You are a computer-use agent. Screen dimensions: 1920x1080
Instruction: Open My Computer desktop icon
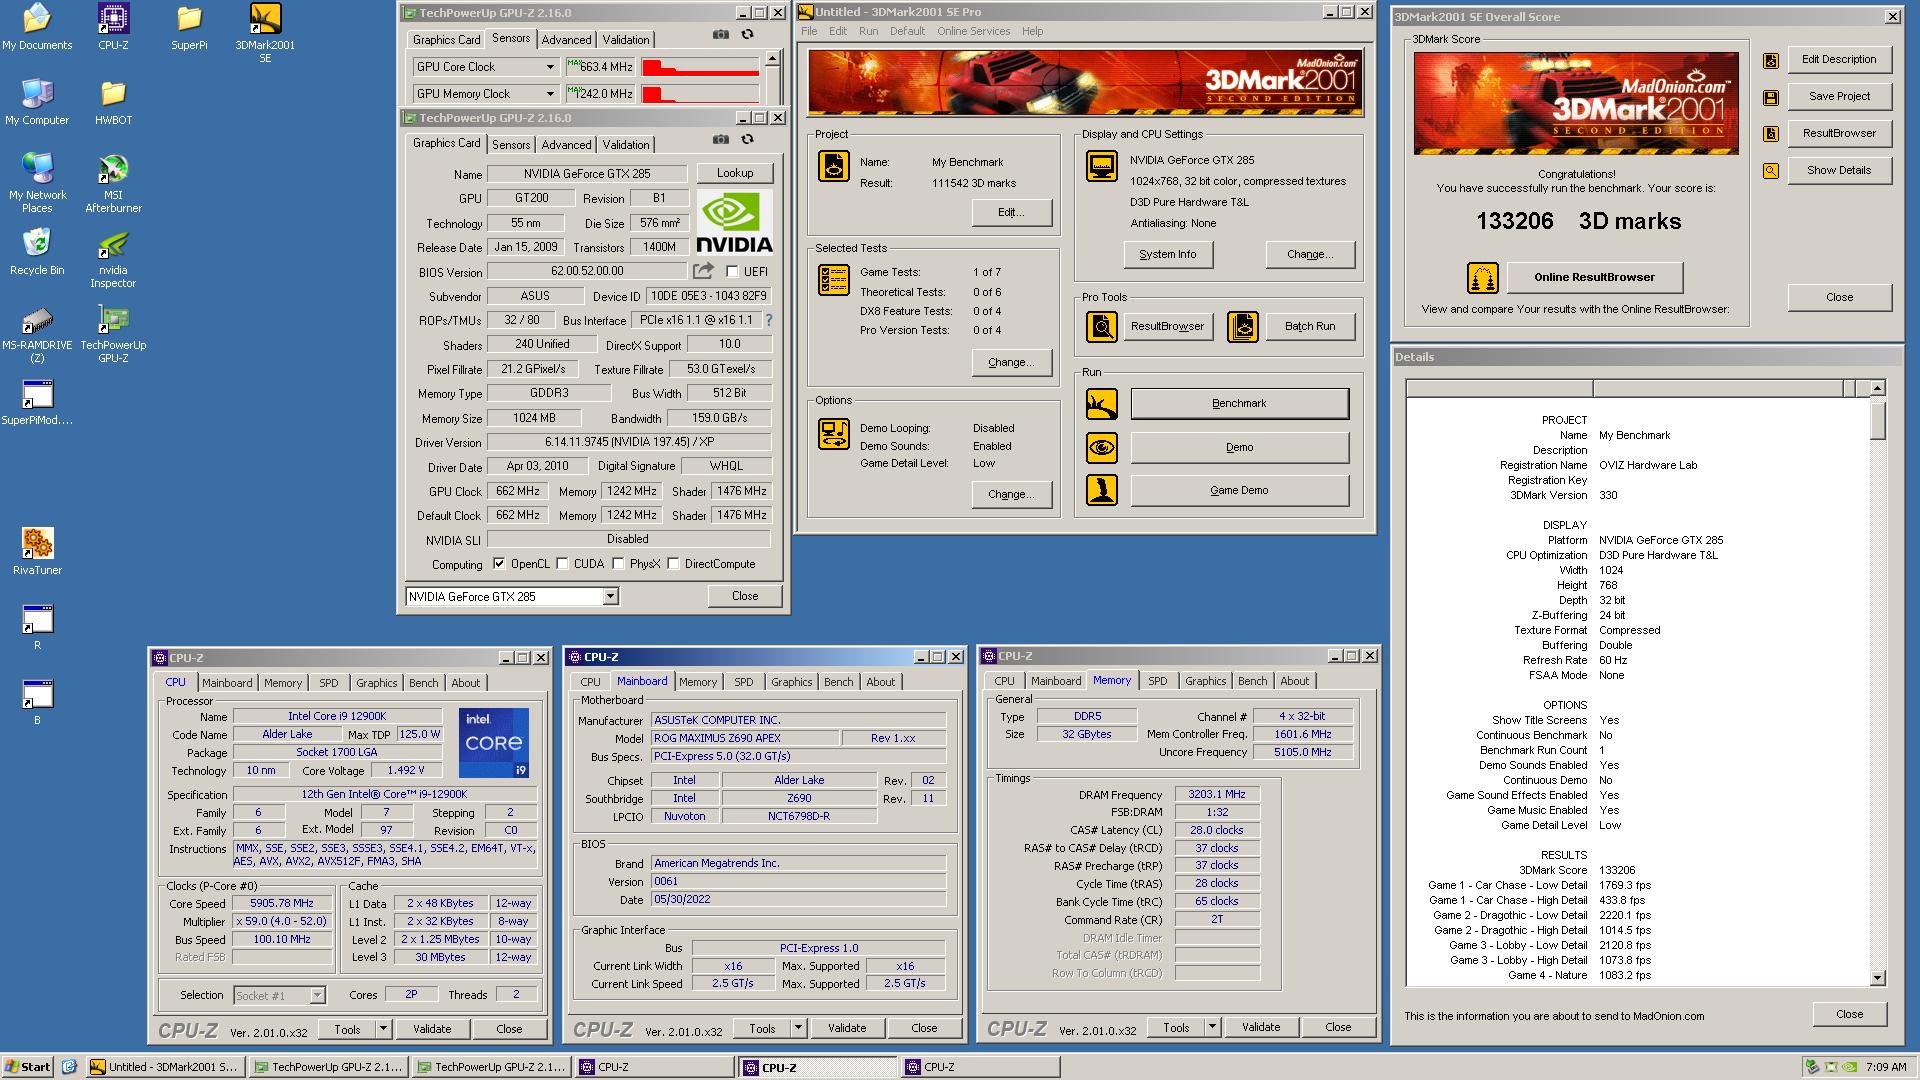(37, 101)
